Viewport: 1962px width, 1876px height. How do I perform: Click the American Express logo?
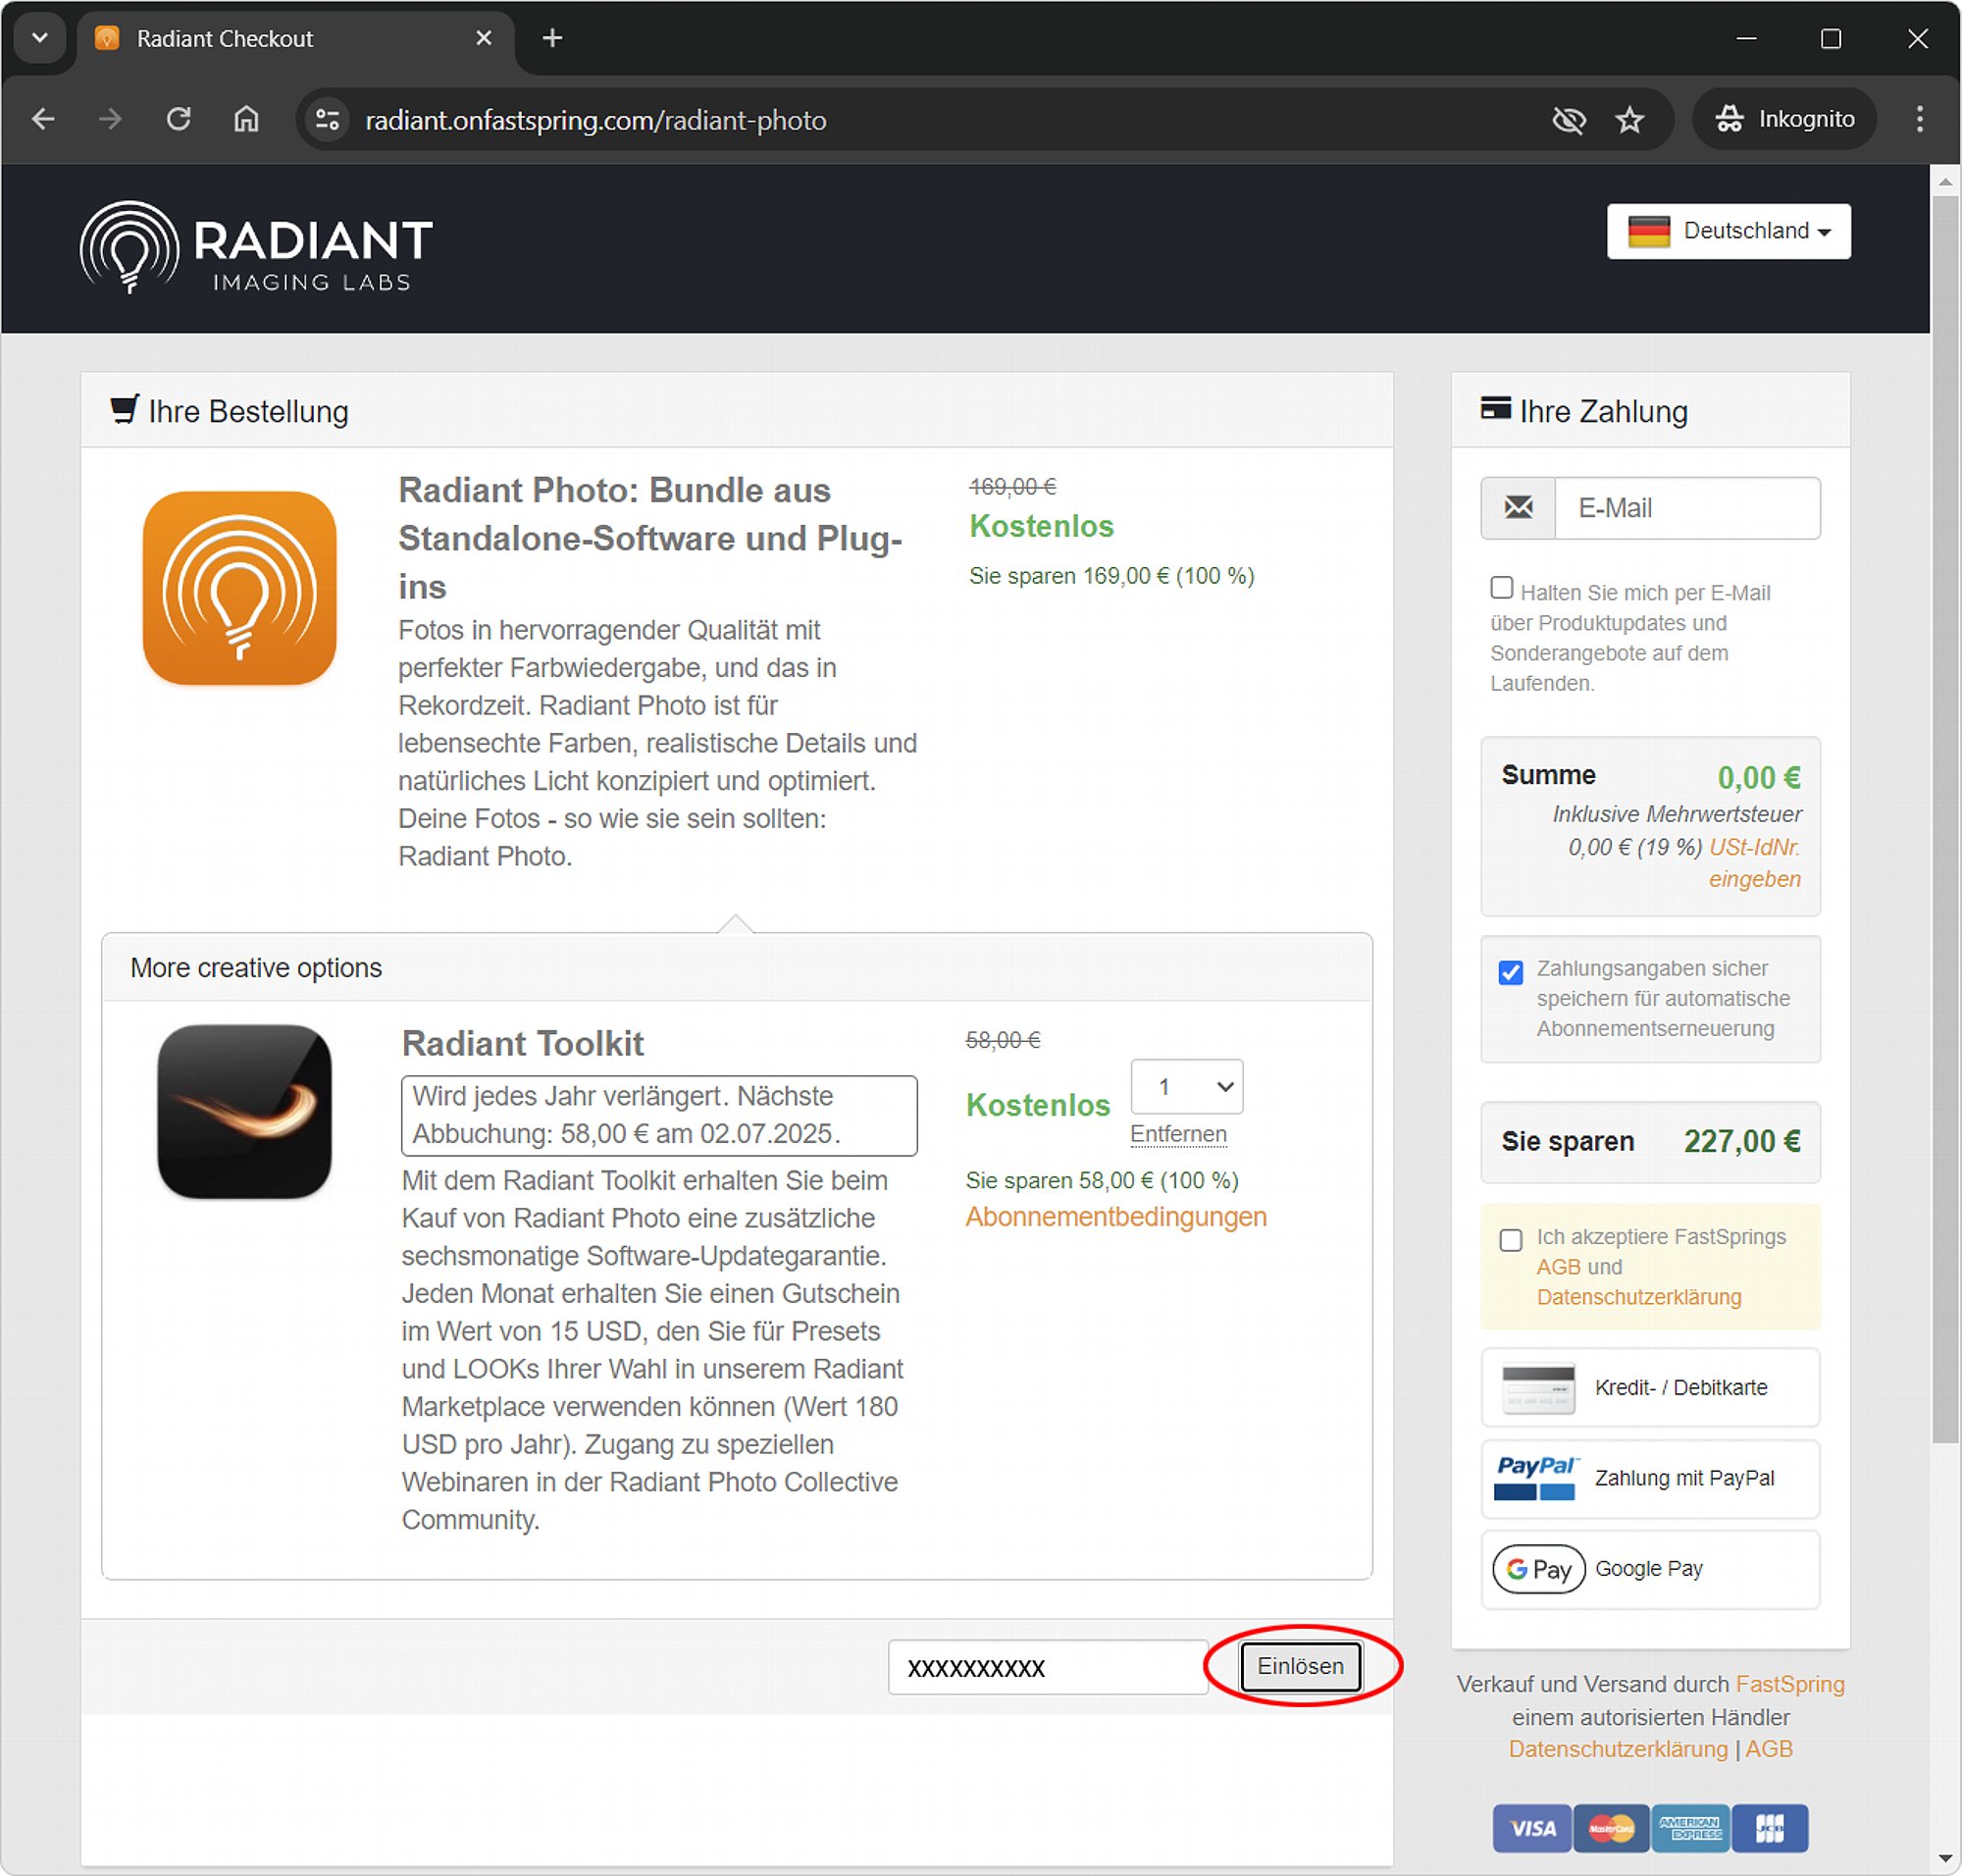coord(1690,1828)
